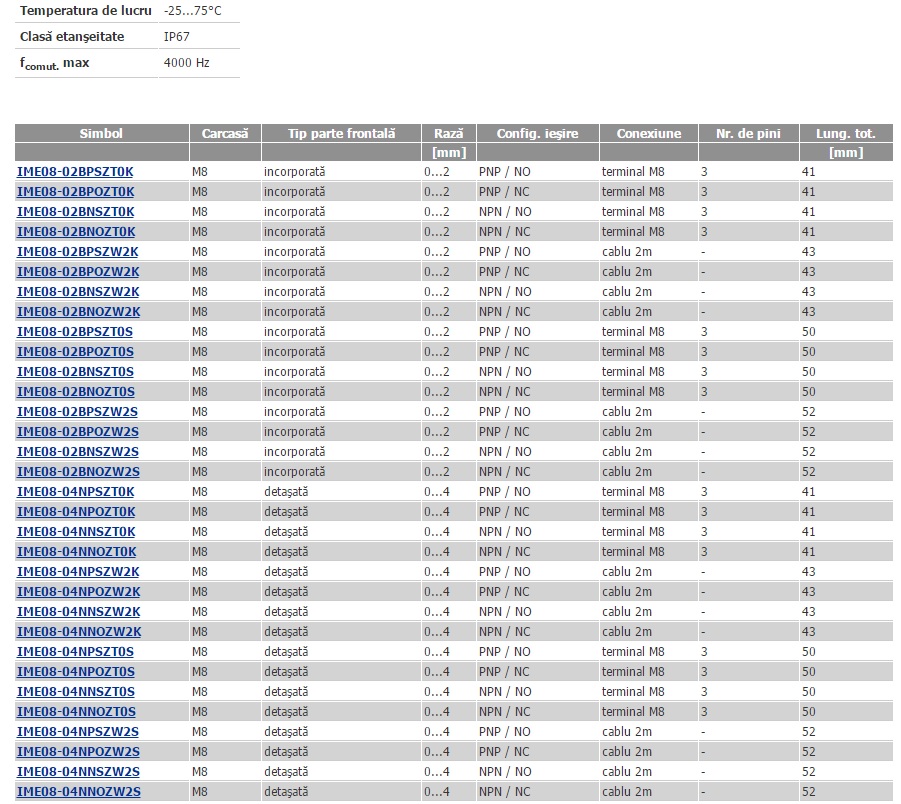Viewport: 901px width, 804px height.
Task: Open product link IME08-02BNOZT0S
Action: 76,392
